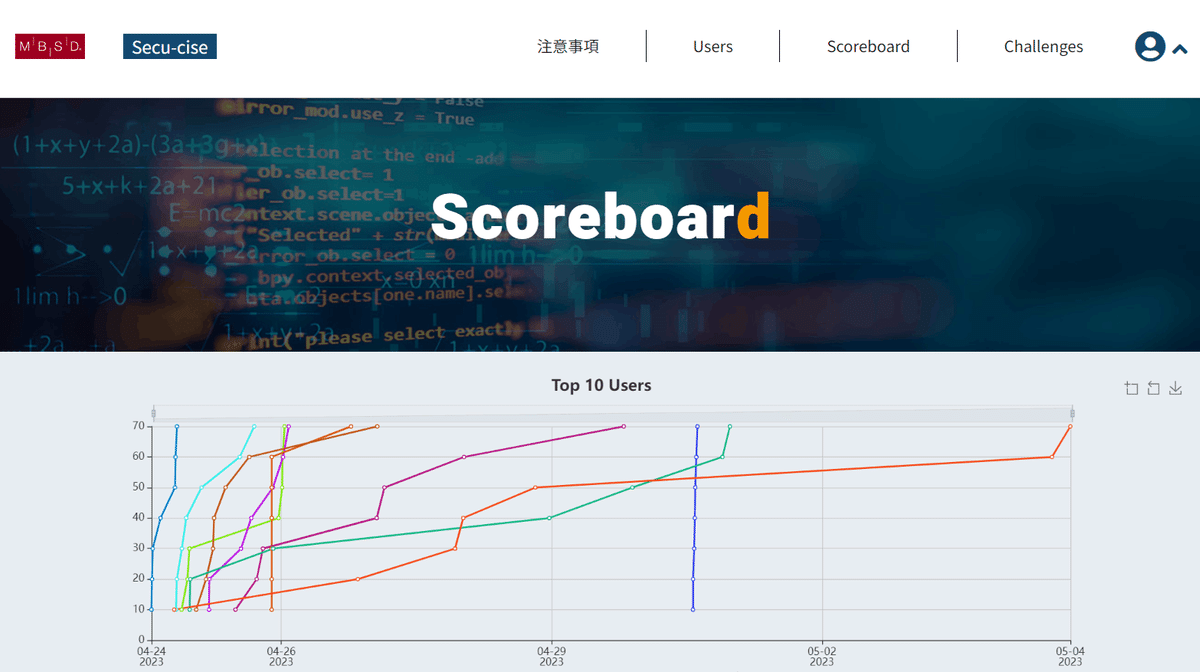The height and width of the screenshot is (672, 1200).
Task: Click the 05-04 2023 axis label
Action: click(1072, 655)
